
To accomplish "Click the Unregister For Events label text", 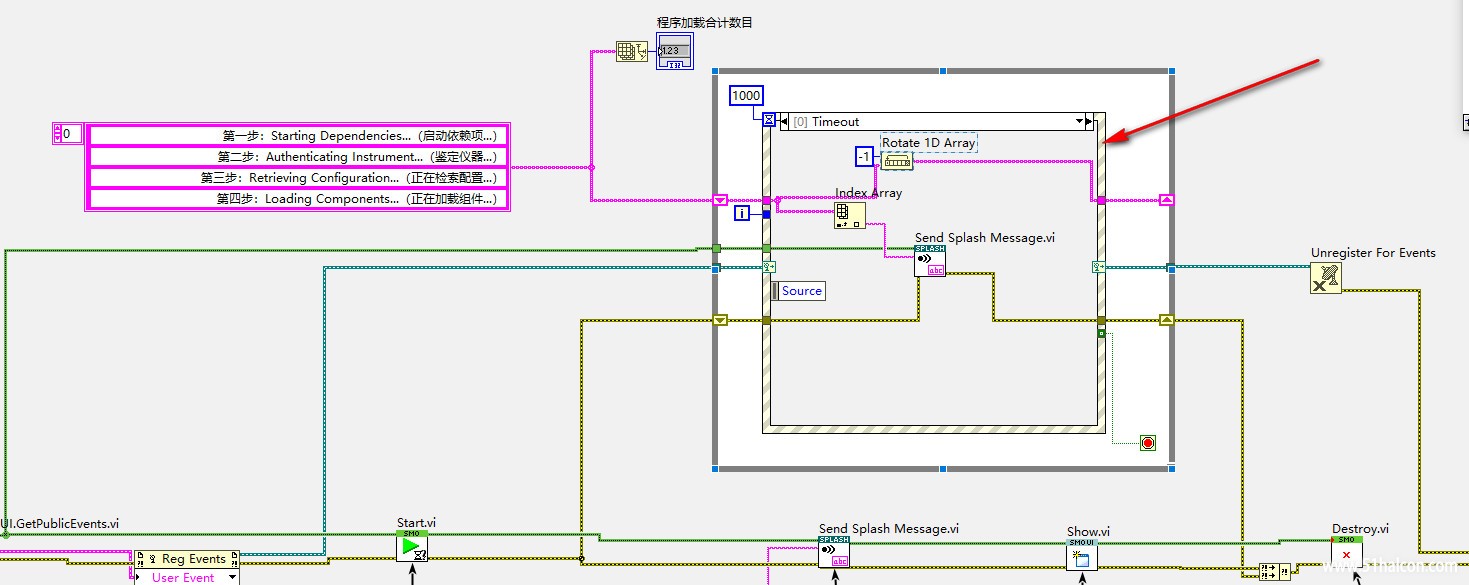I will 1373,253.
